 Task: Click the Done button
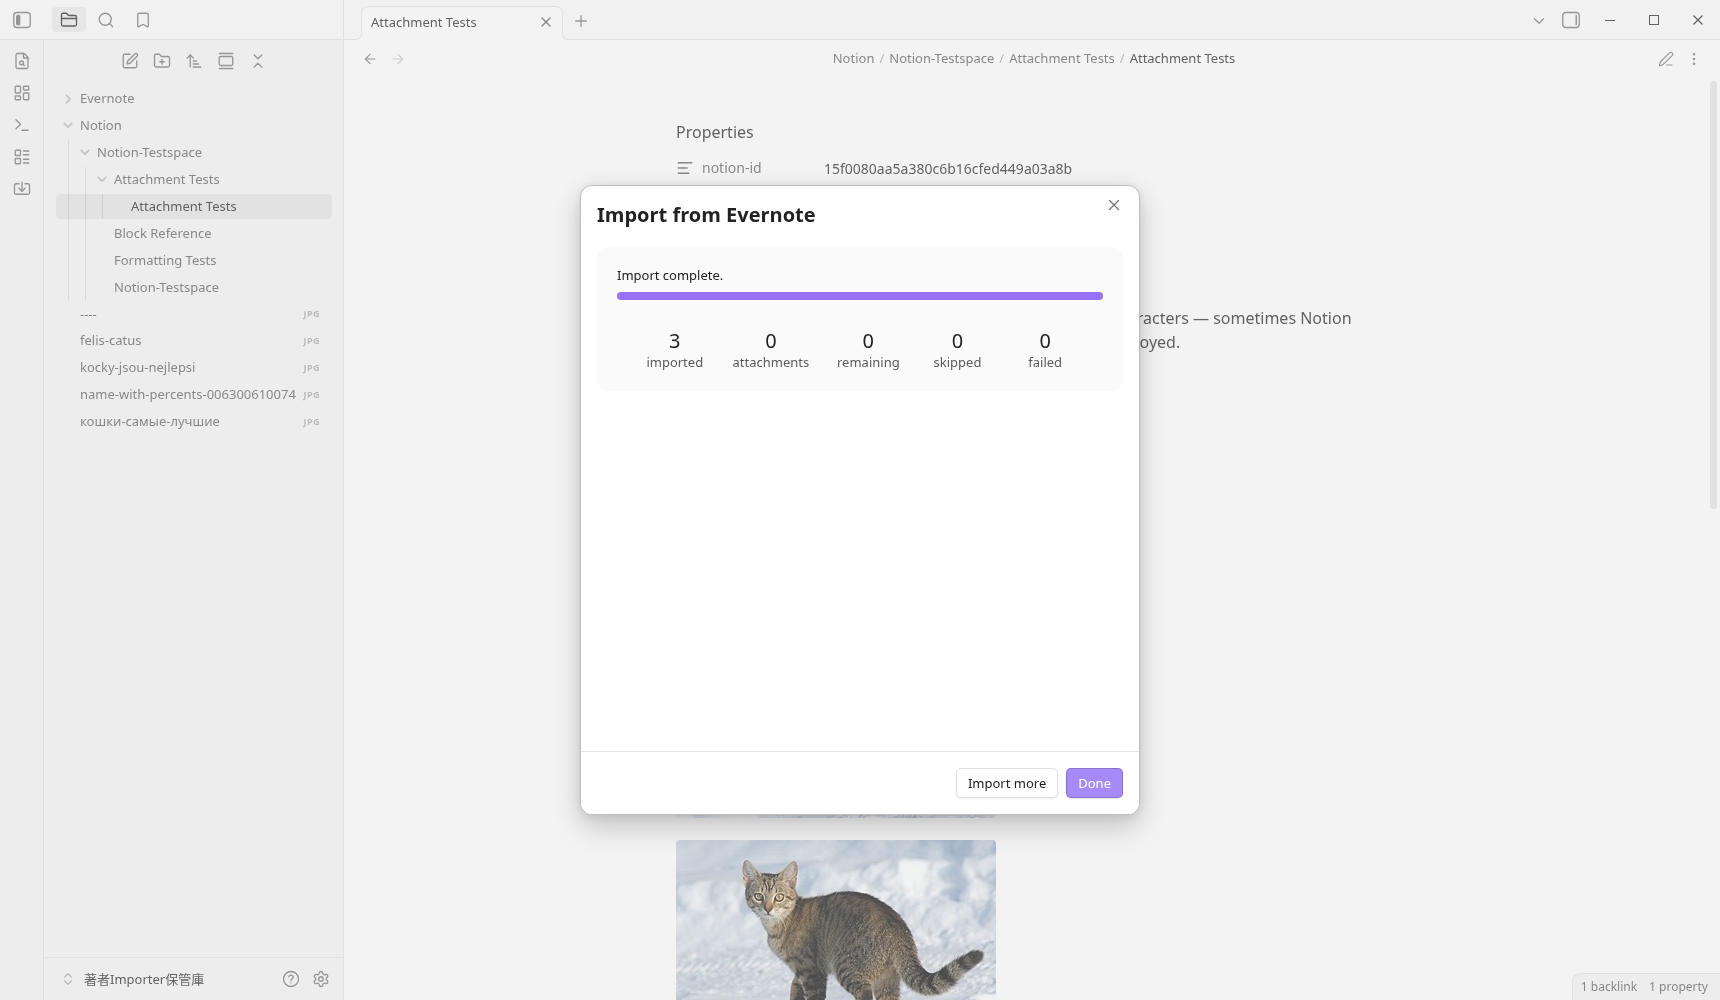tap(1094, 783)
